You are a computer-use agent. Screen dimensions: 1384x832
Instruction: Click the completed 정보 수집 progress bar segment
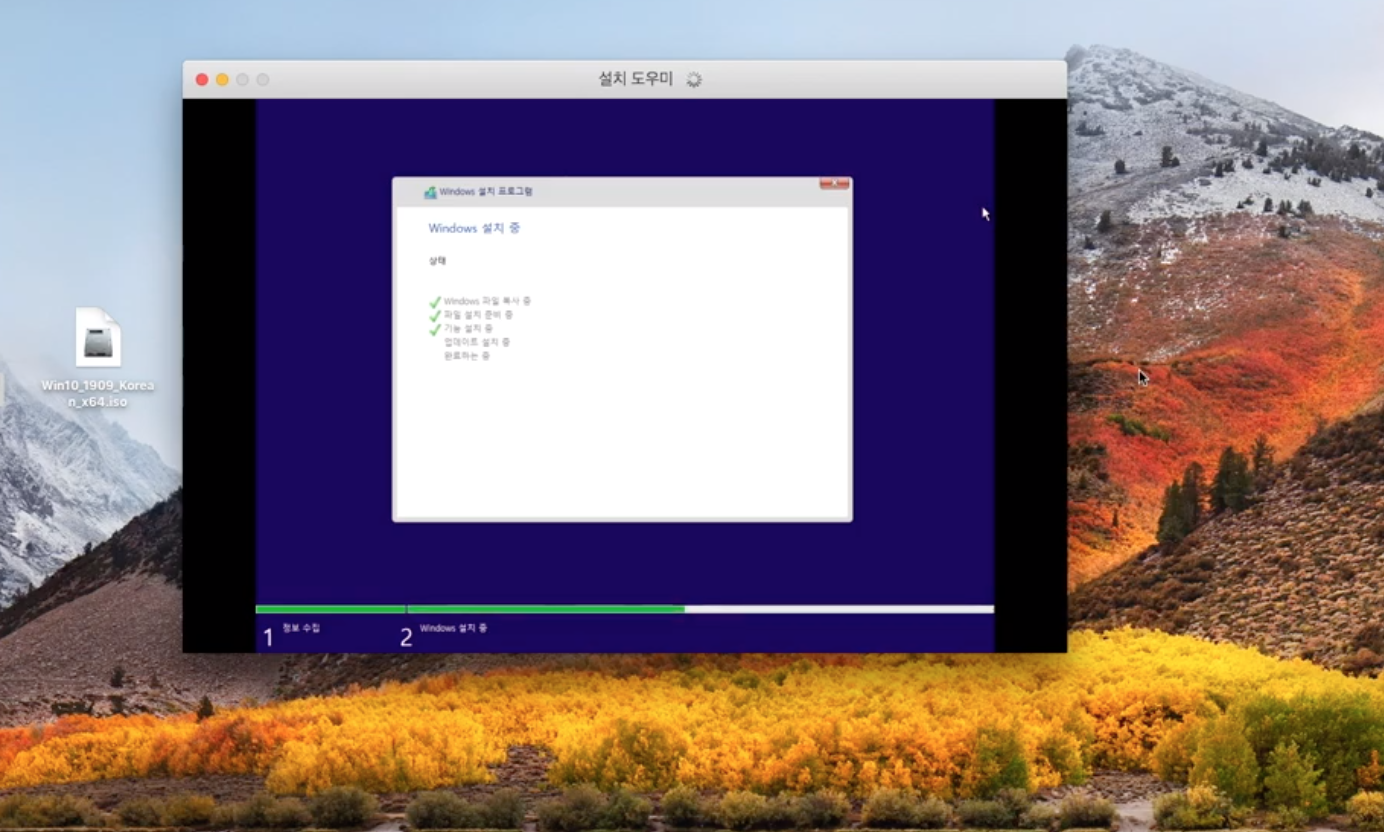click(330, 609)
